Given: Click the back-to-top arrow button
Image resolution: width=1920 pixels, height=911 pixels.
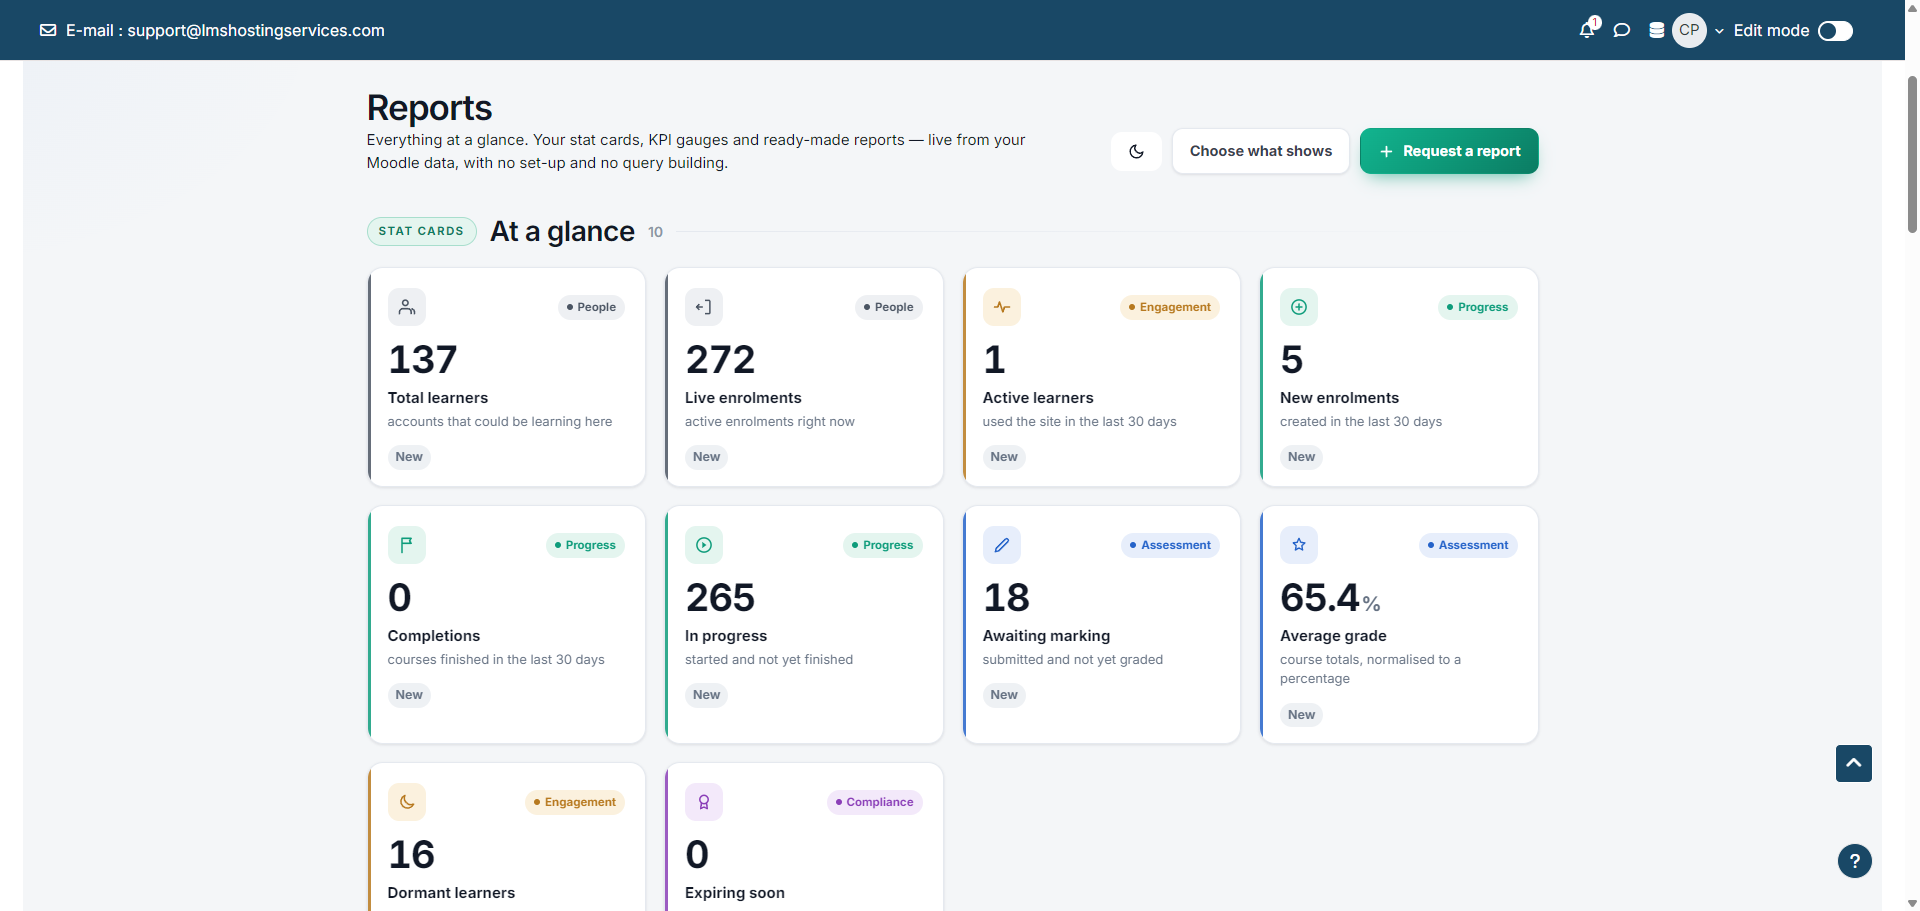Looking at the screenshot, I should (1854, 763).
